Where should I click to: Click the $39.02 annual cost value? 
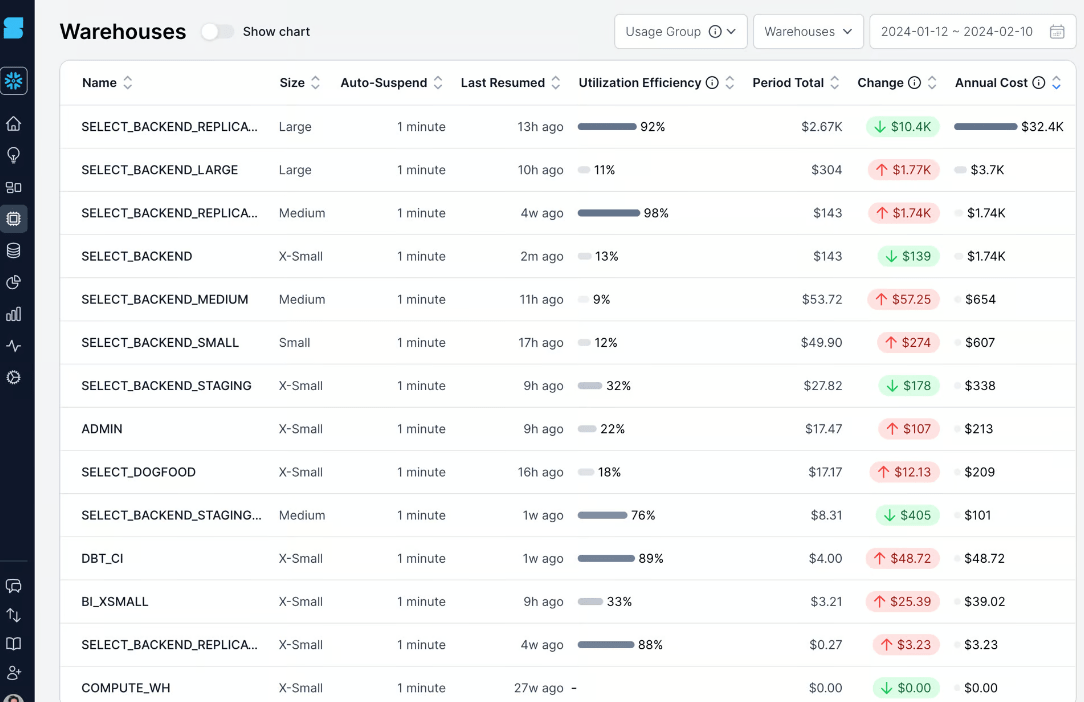(984, 602)
